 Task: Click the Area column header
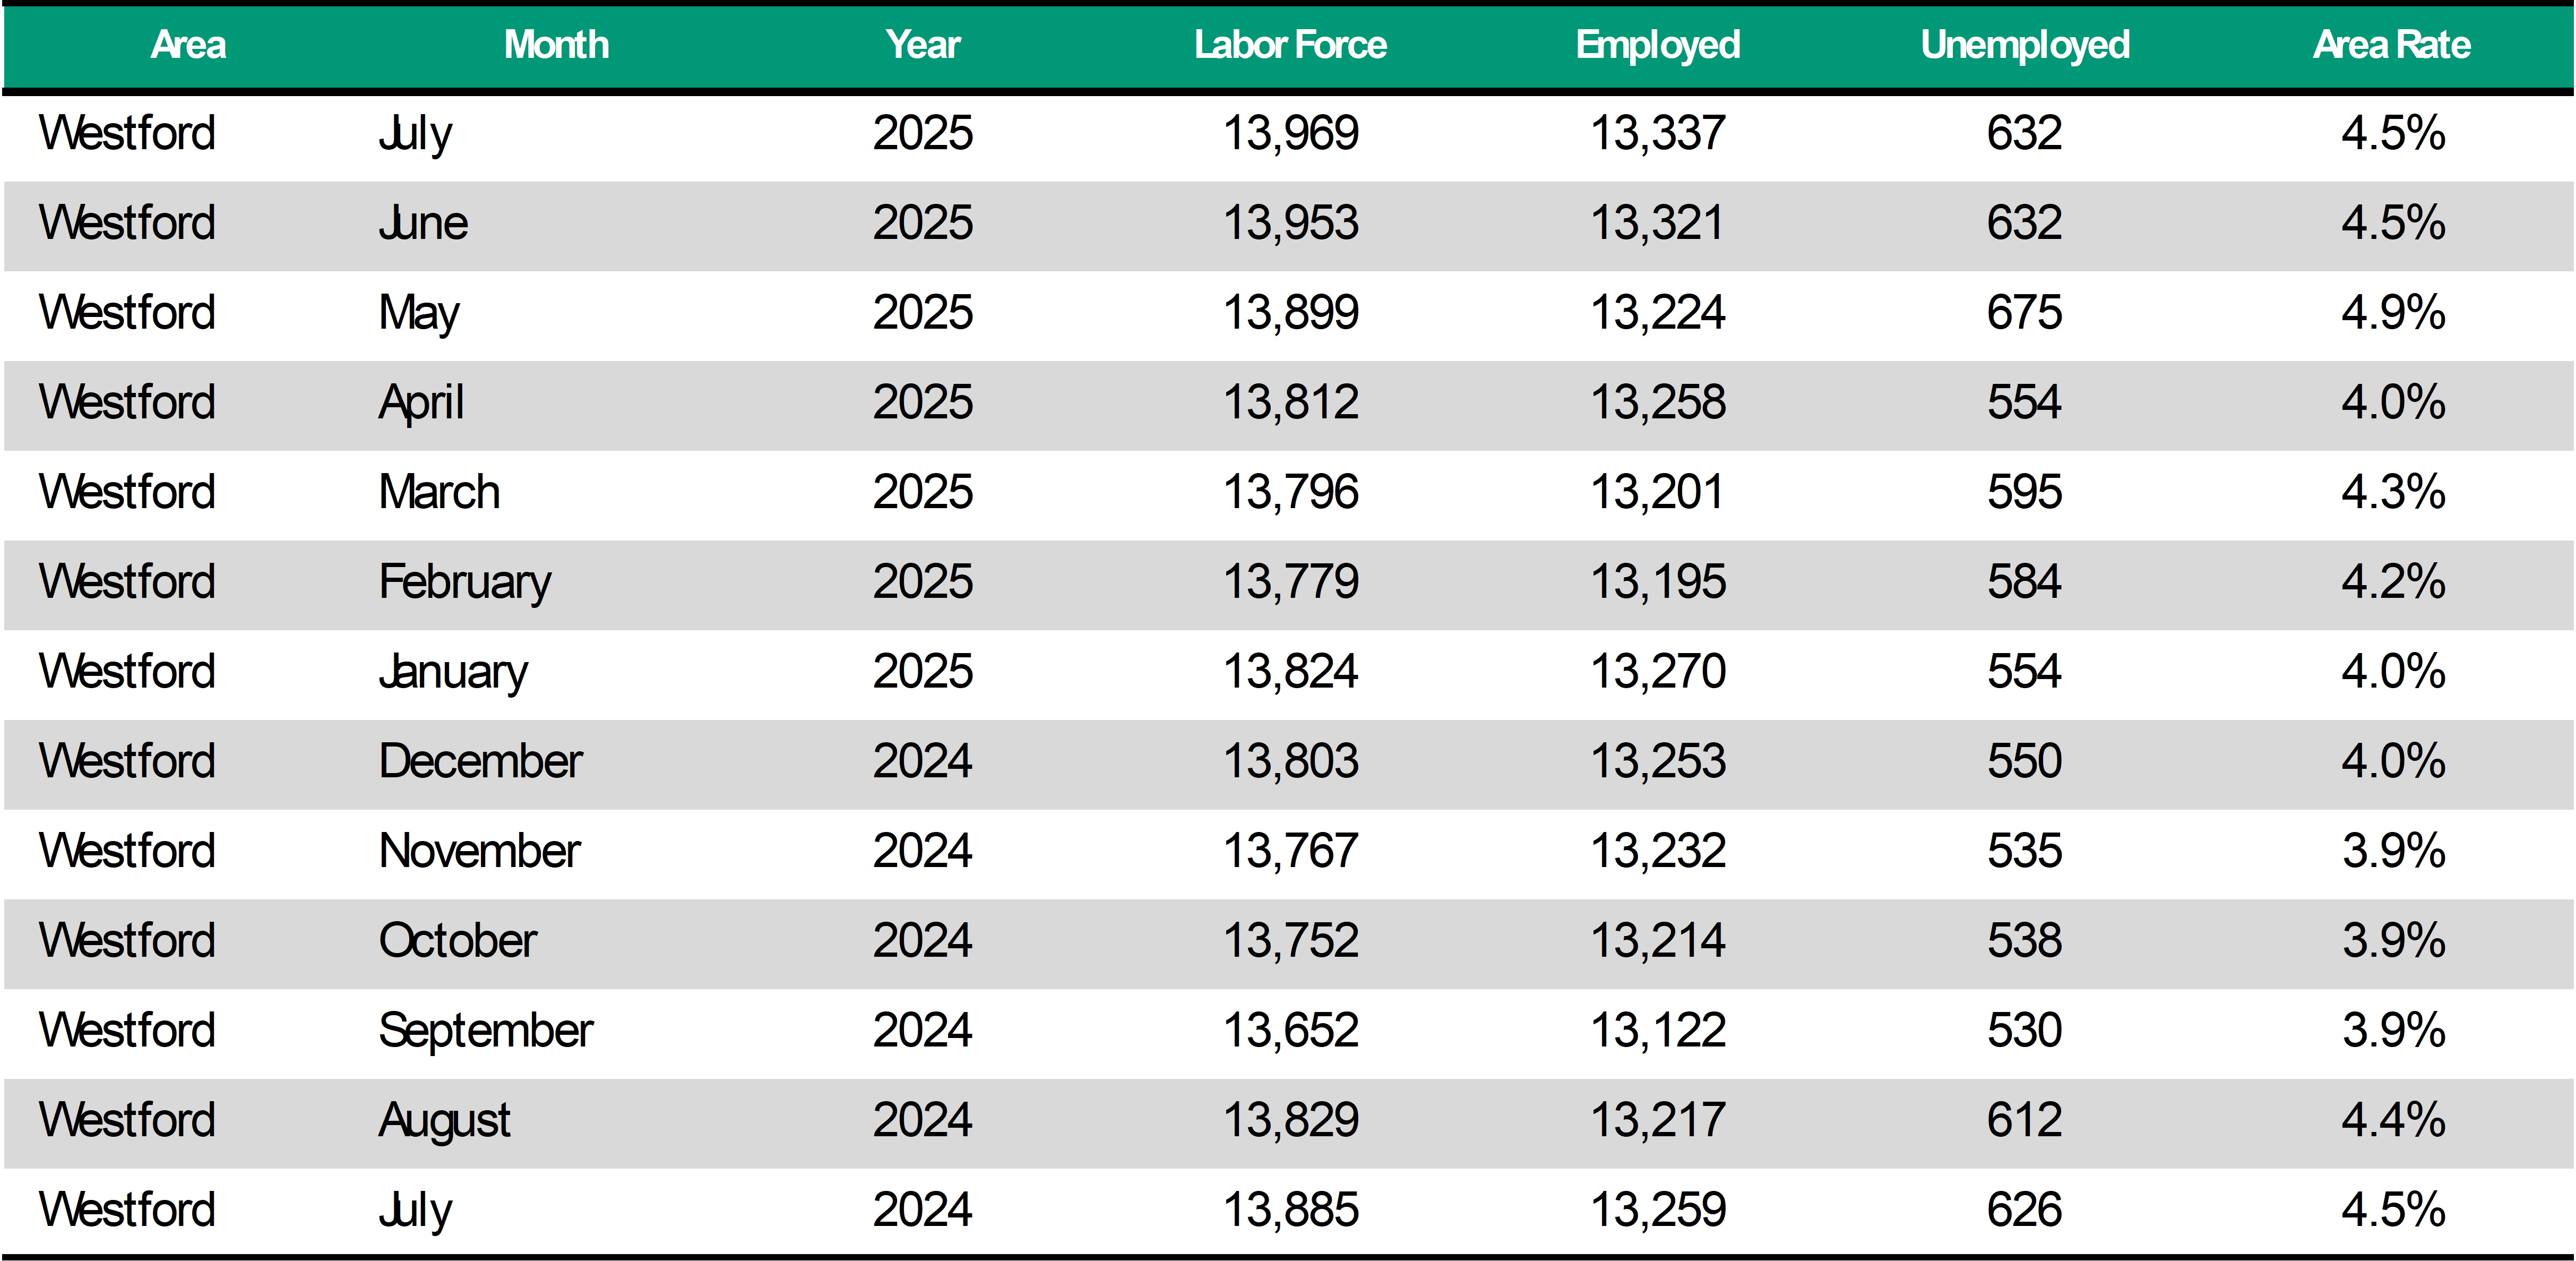tap(188, 45)
